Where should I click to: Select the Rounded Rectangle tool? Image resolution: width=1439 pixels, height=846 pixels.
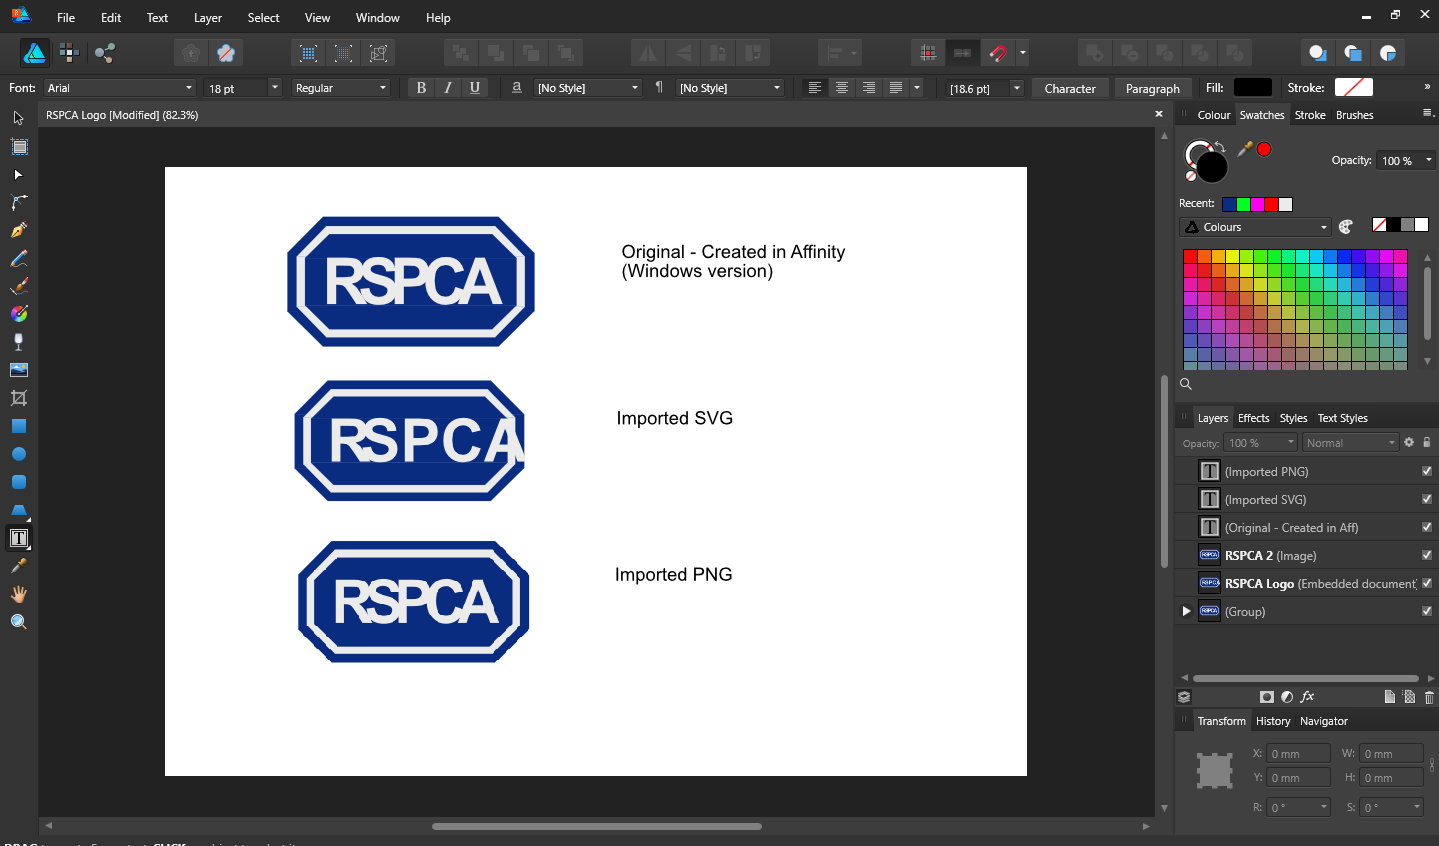[x=18, y=482]
